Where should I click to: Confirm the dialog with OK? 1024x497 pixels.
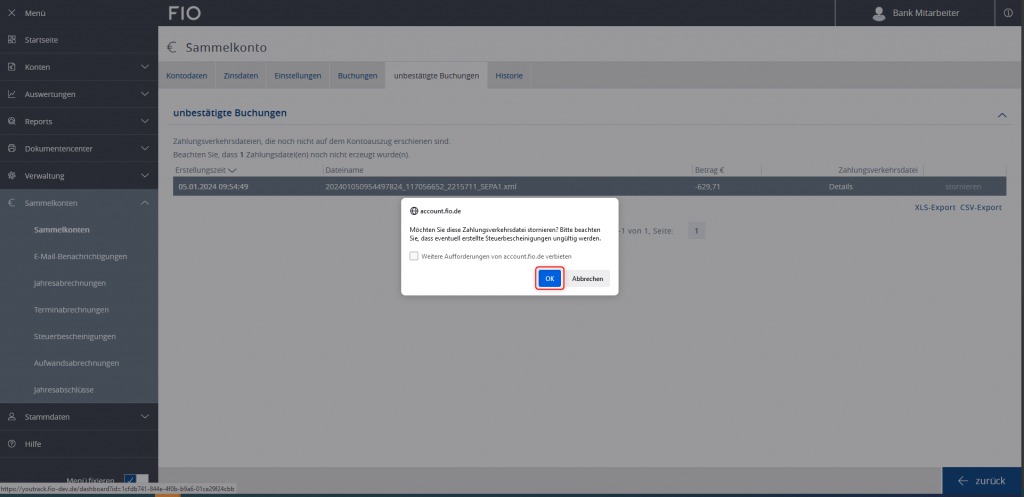click(x=549, y=278)
